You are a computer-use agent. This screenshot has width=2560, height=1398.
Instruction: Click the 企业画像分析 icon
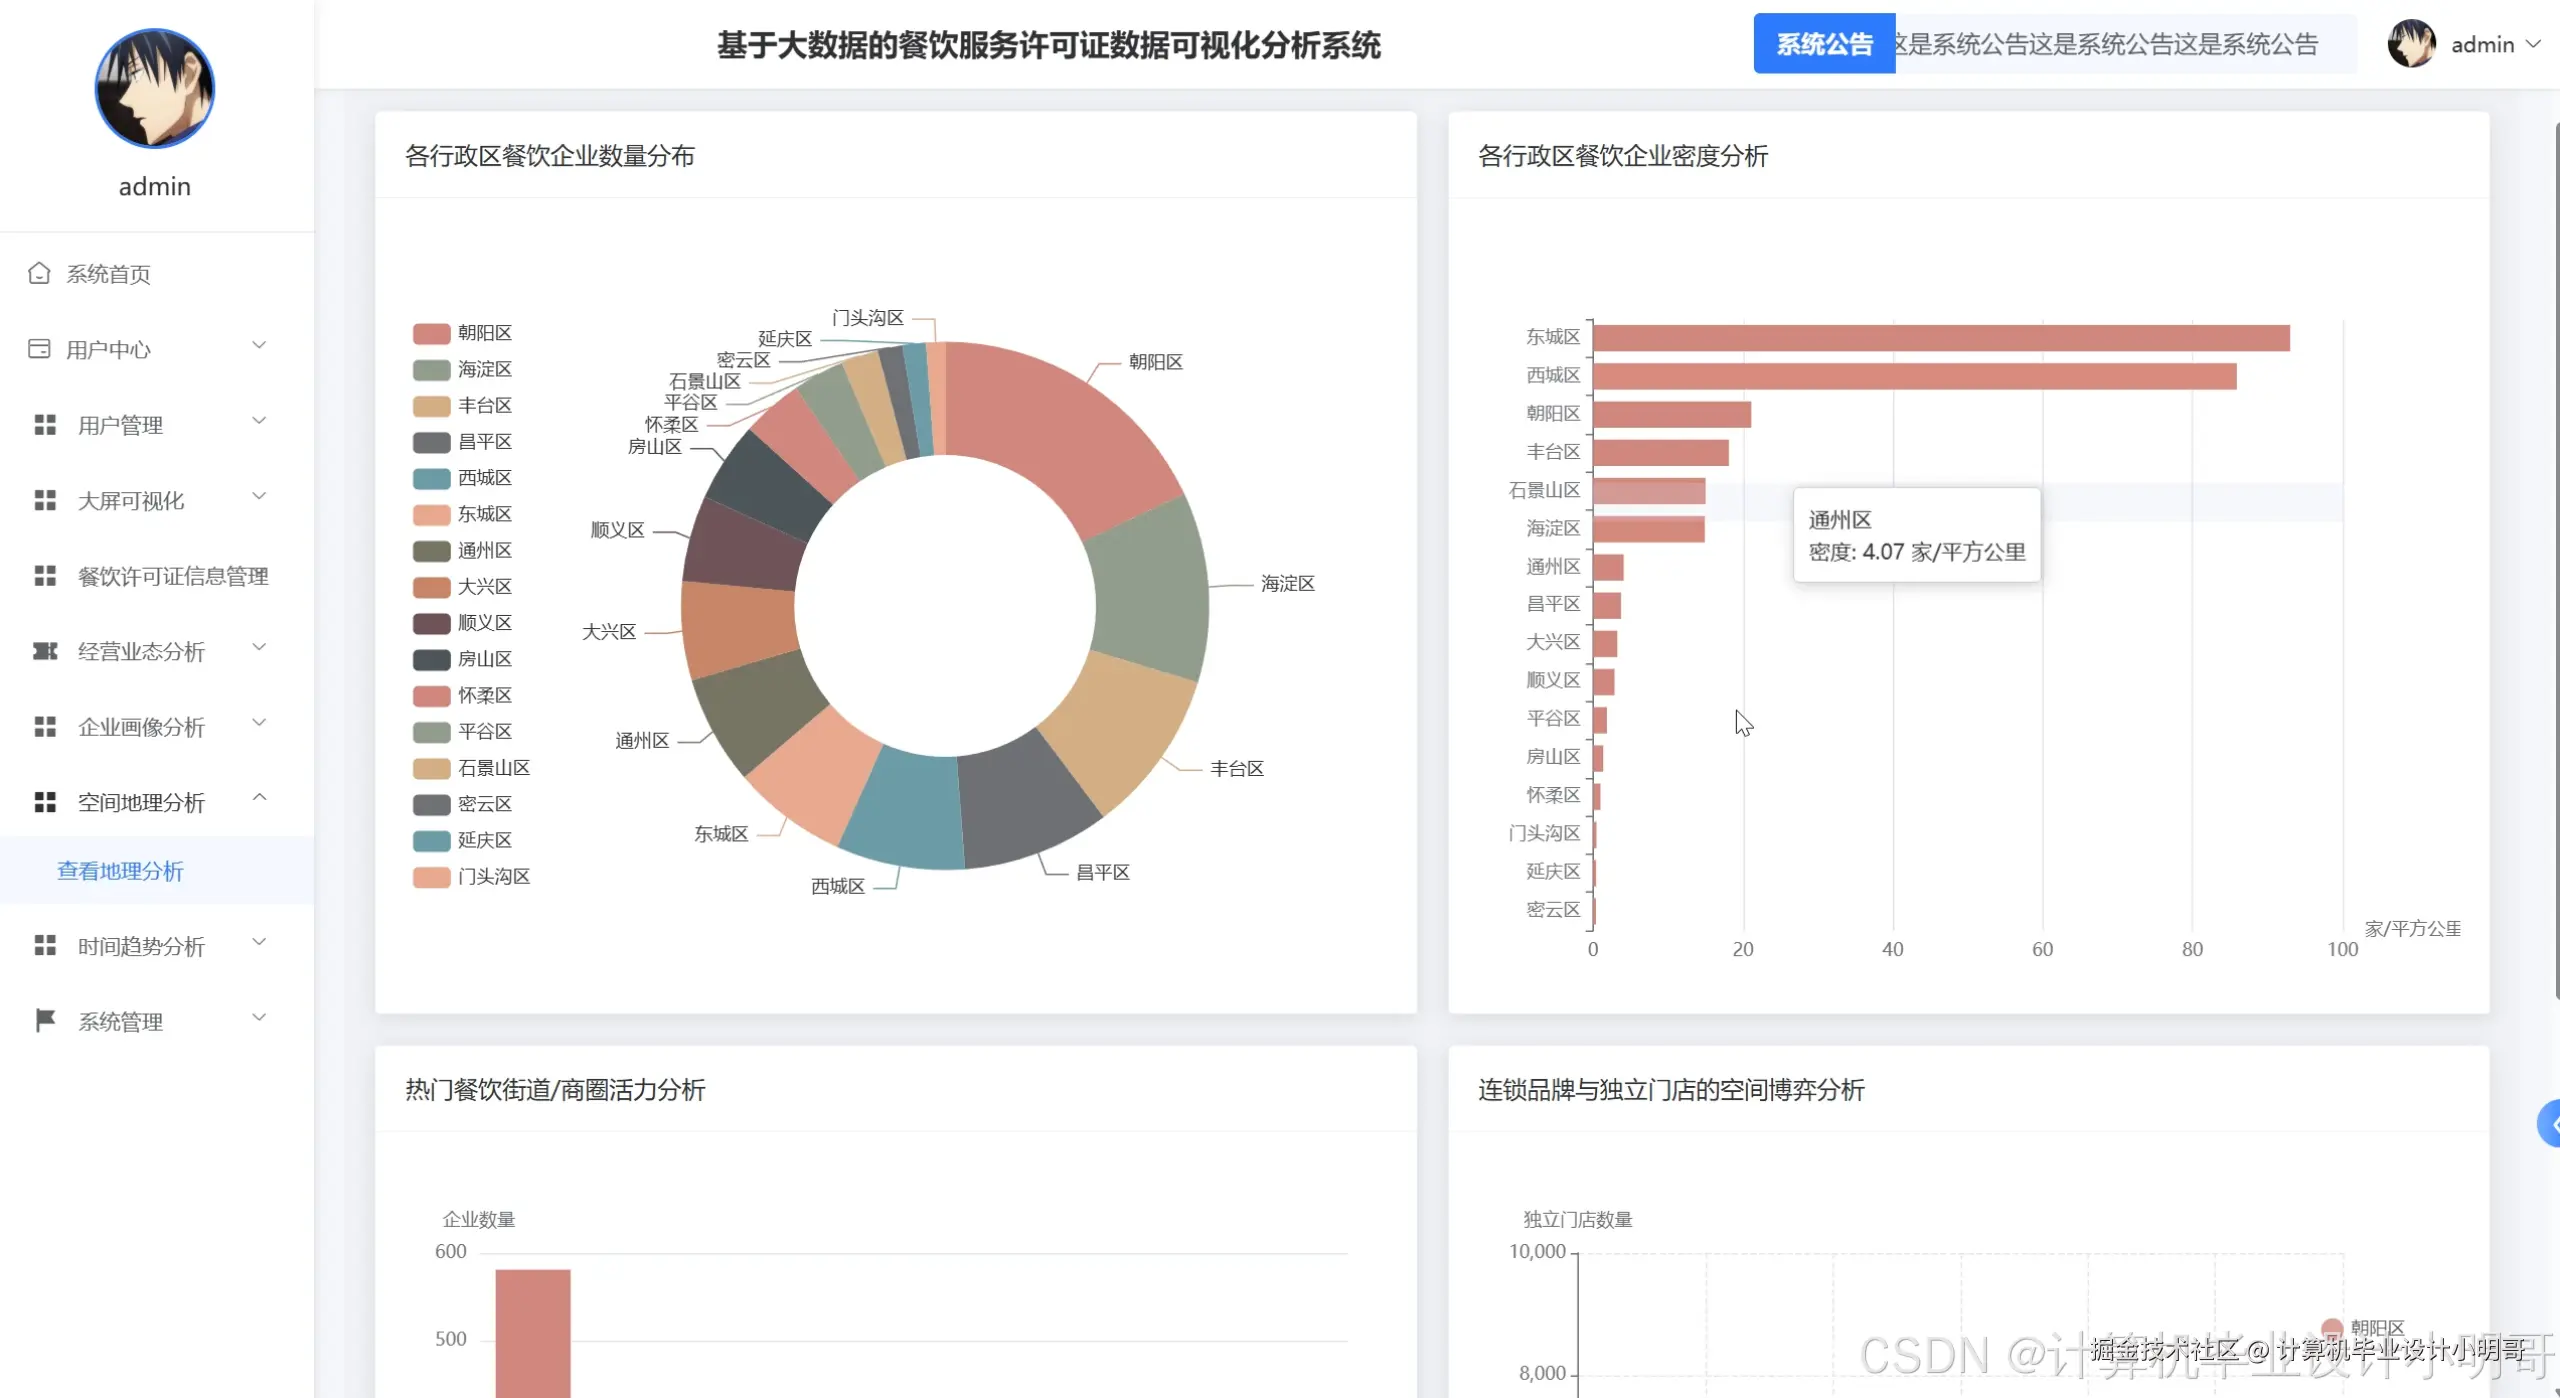[44, 727]
